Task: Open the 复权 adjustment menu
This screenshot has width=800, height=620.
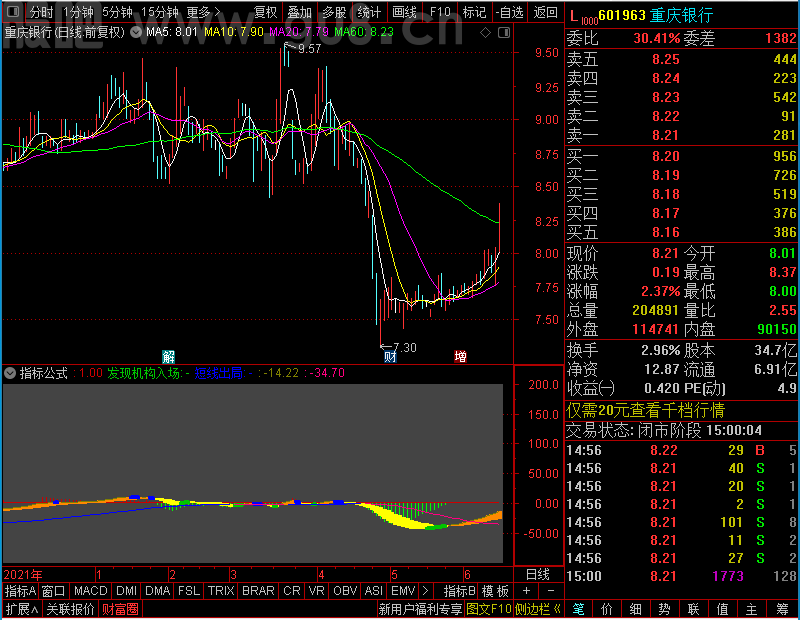Action: pos(265,12)
